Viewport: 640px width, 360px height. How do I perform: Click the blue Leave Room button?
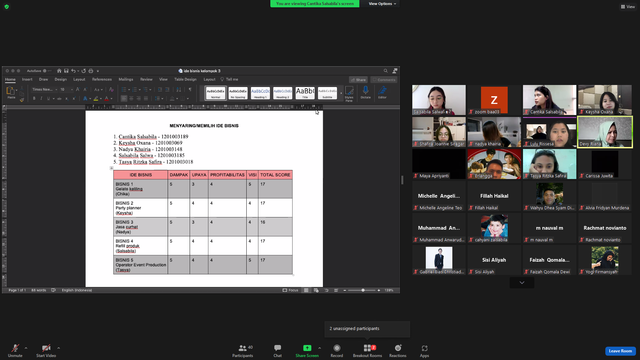coord(620,351)
